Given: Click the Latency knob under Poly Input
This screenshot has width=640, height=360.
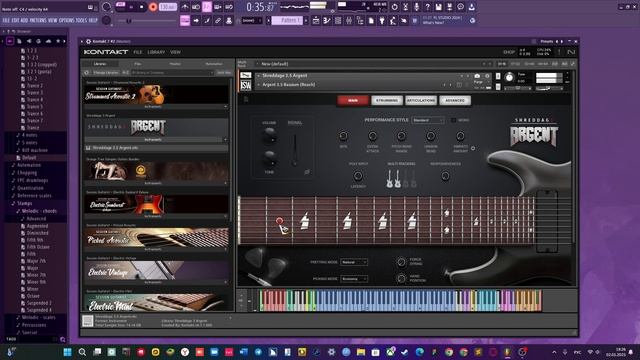Looking at the screenshot, I should pyautogui.click(x=358, y=176).
